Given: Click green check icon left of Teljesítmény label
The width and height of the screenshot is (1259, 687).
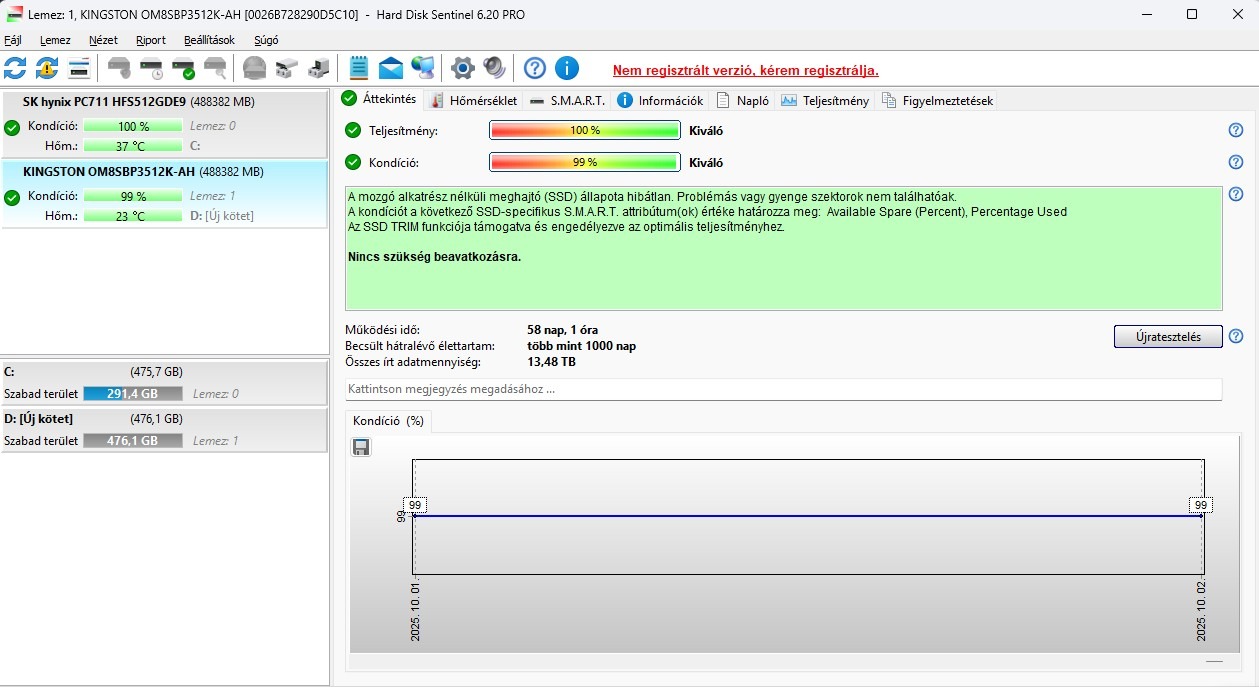Looking at the screenshot, I should click(x=352, y=131).
